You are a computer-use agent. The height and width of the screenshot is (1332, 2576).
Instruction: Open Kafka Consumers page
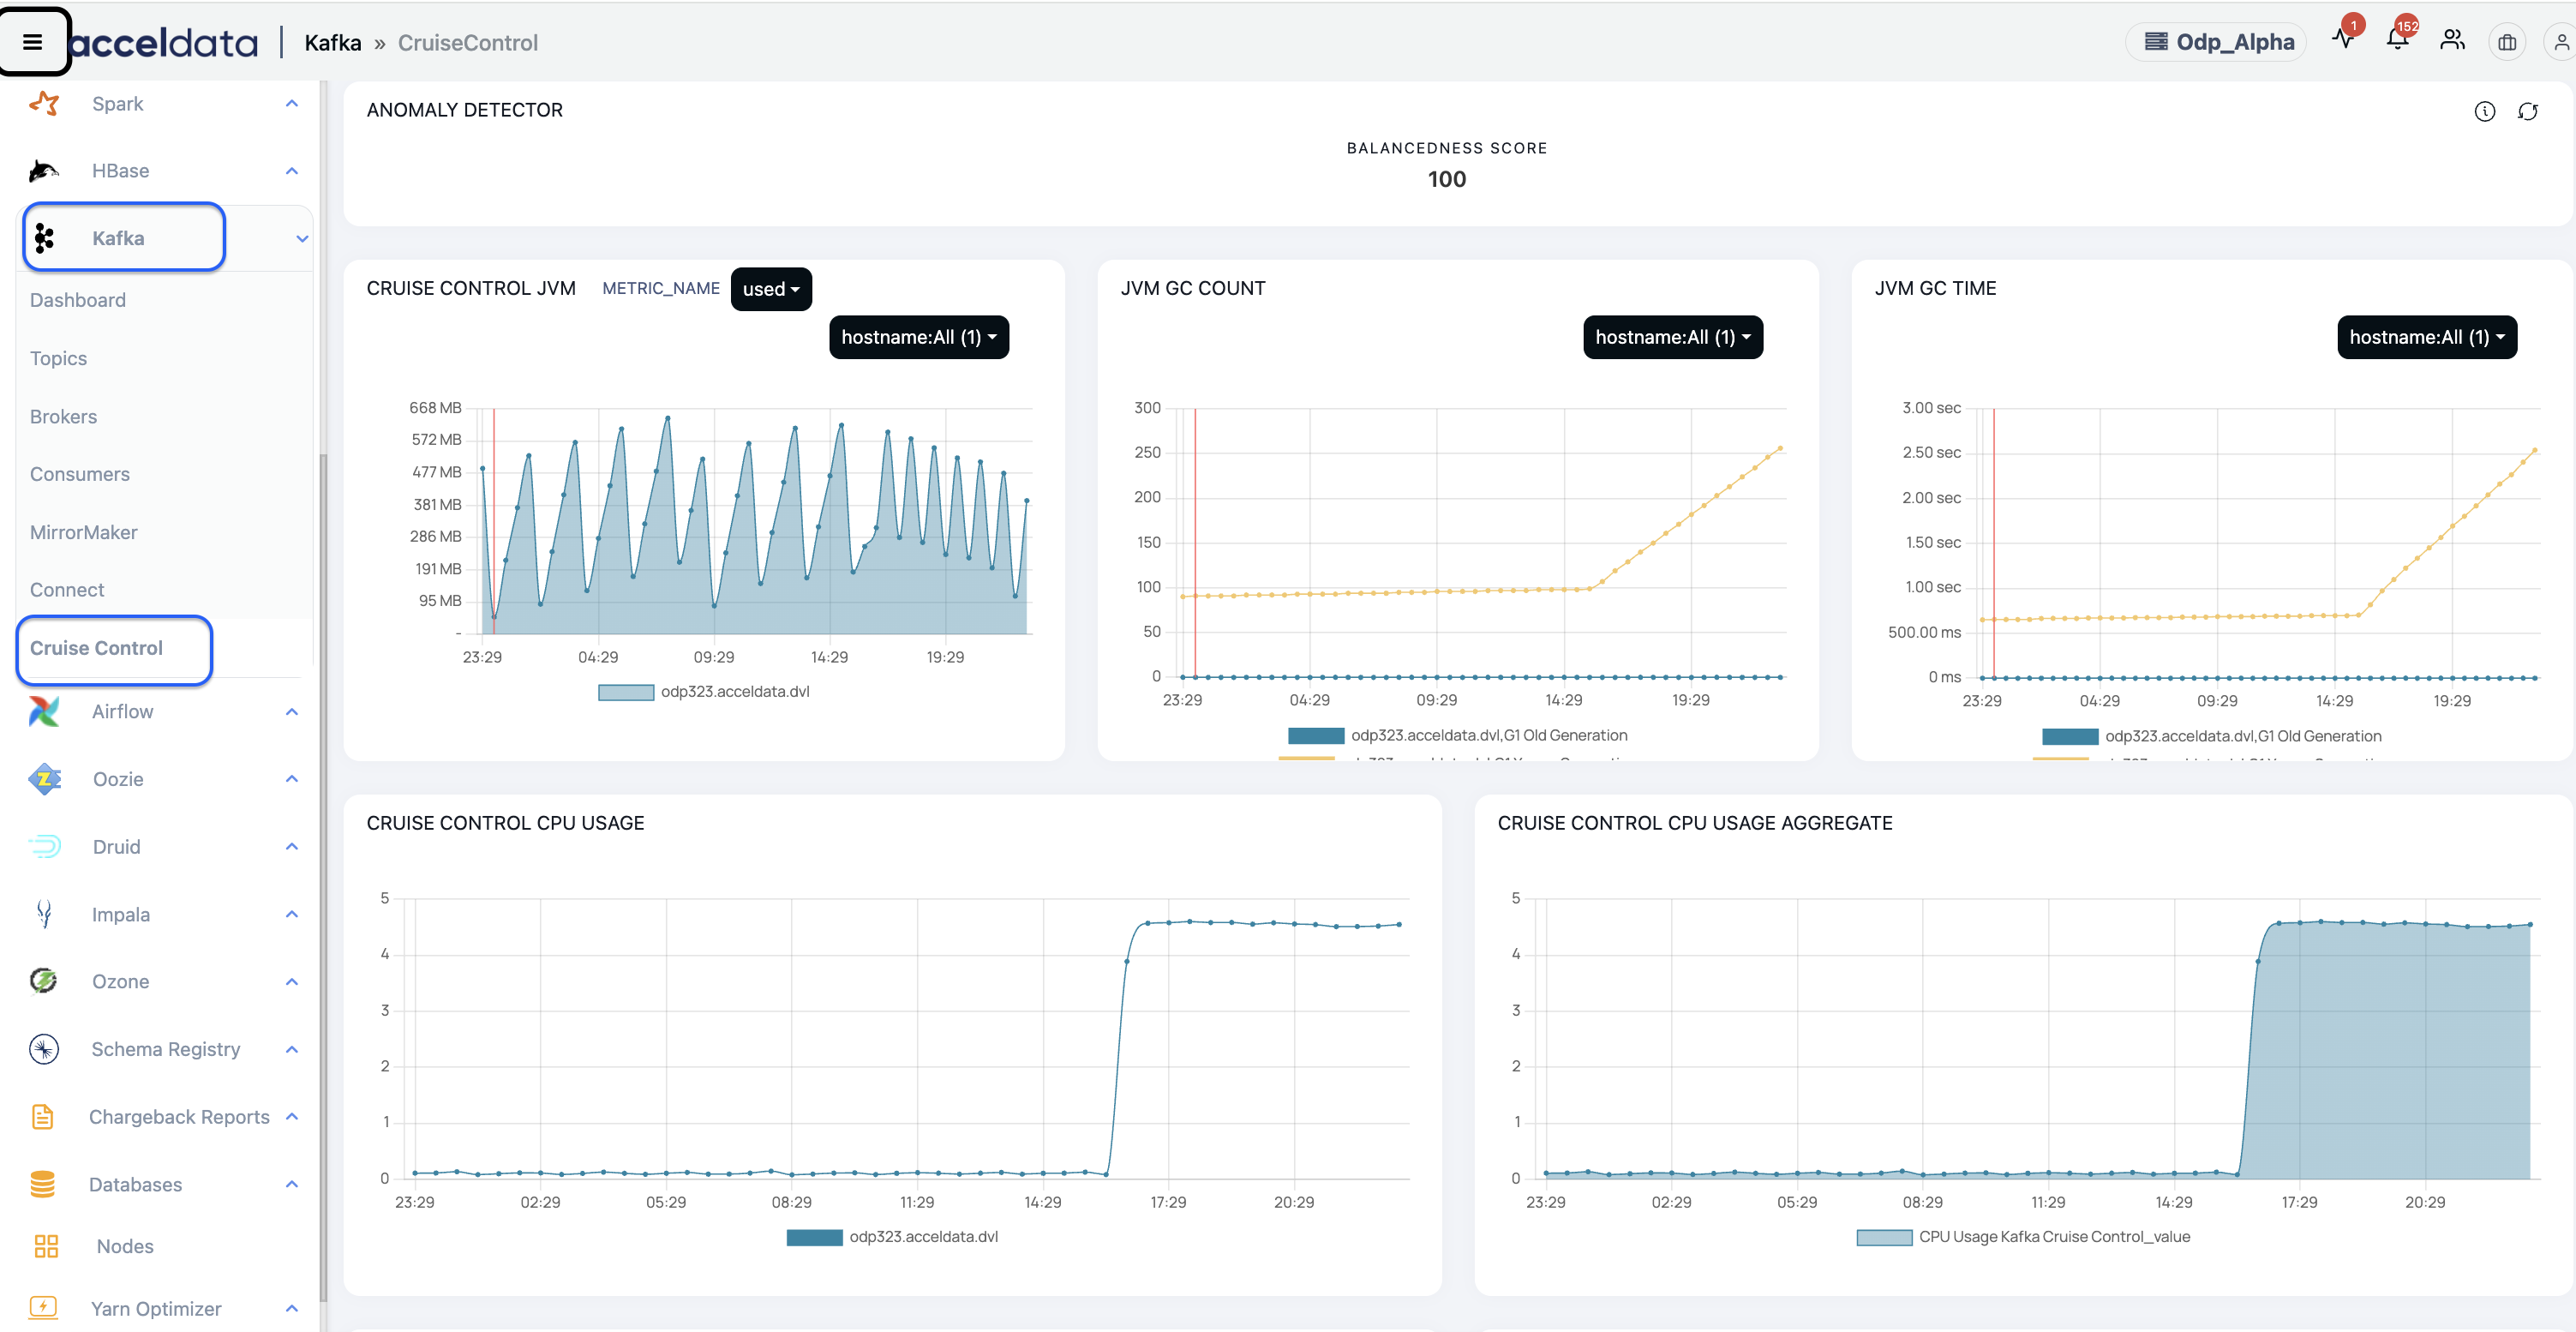pyautogui.click(x=80, y=474)
